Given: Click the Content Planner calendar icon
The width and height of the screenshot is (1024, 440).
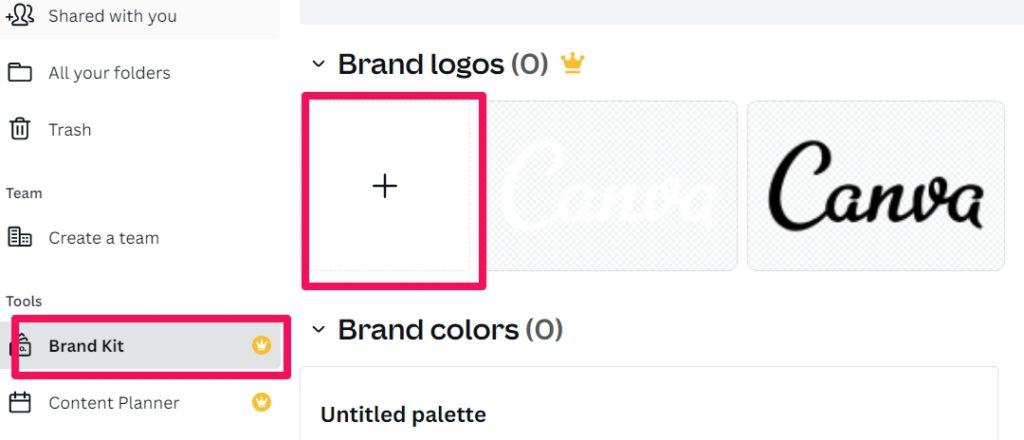Looking at the screenshot, I should click(x=20, y=402).
